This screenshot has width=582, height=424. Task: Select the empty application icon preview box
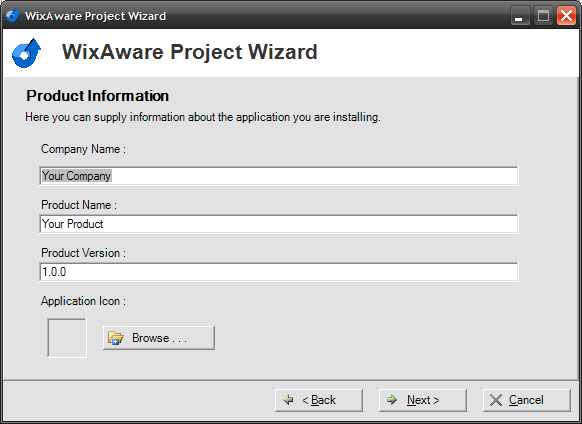point(67,338)
